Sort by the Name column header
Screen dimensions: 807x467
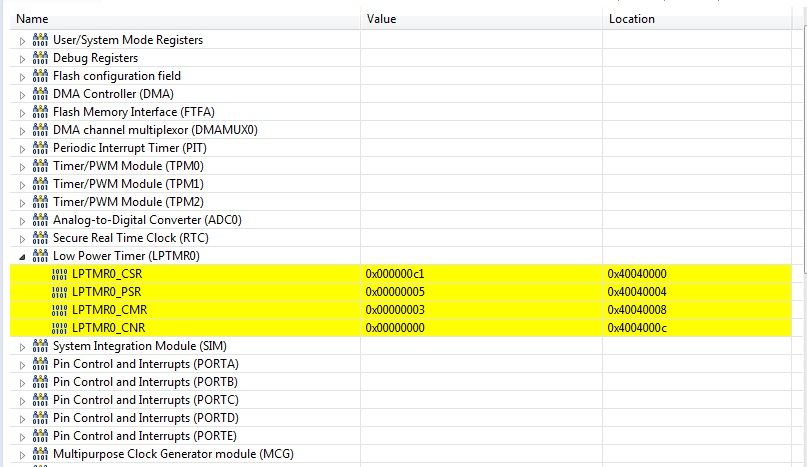tap(33, 19)
